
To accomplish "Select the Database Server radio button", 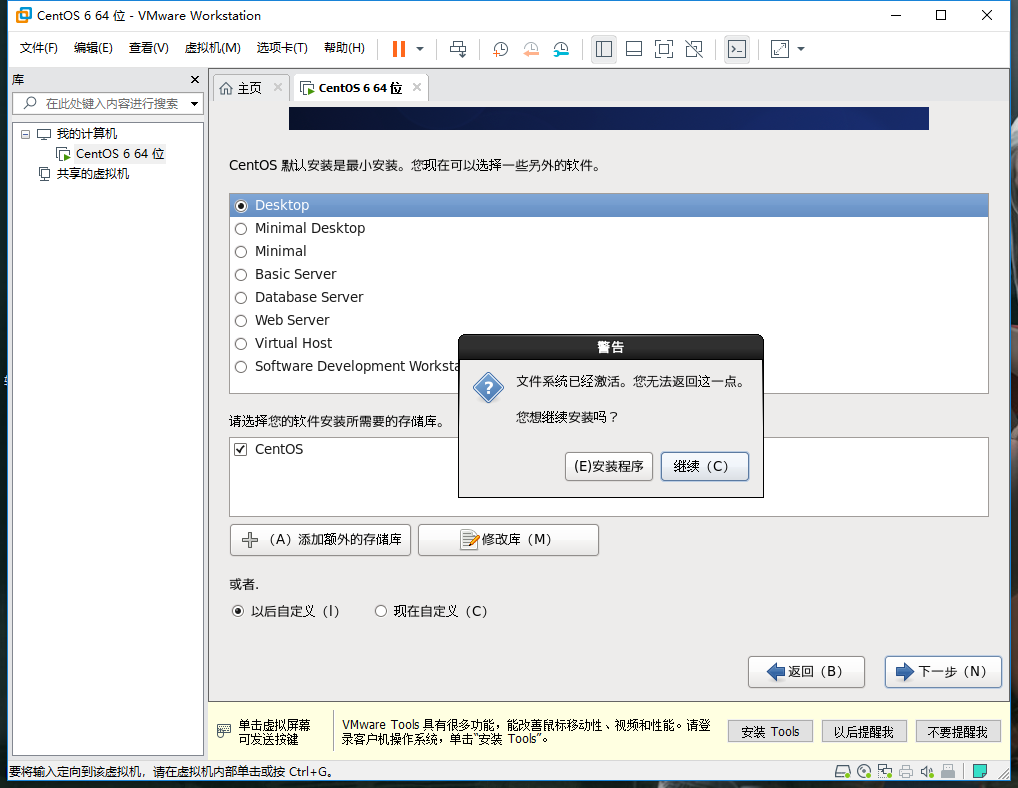I will pyautogui.click(x=241, y=298).
